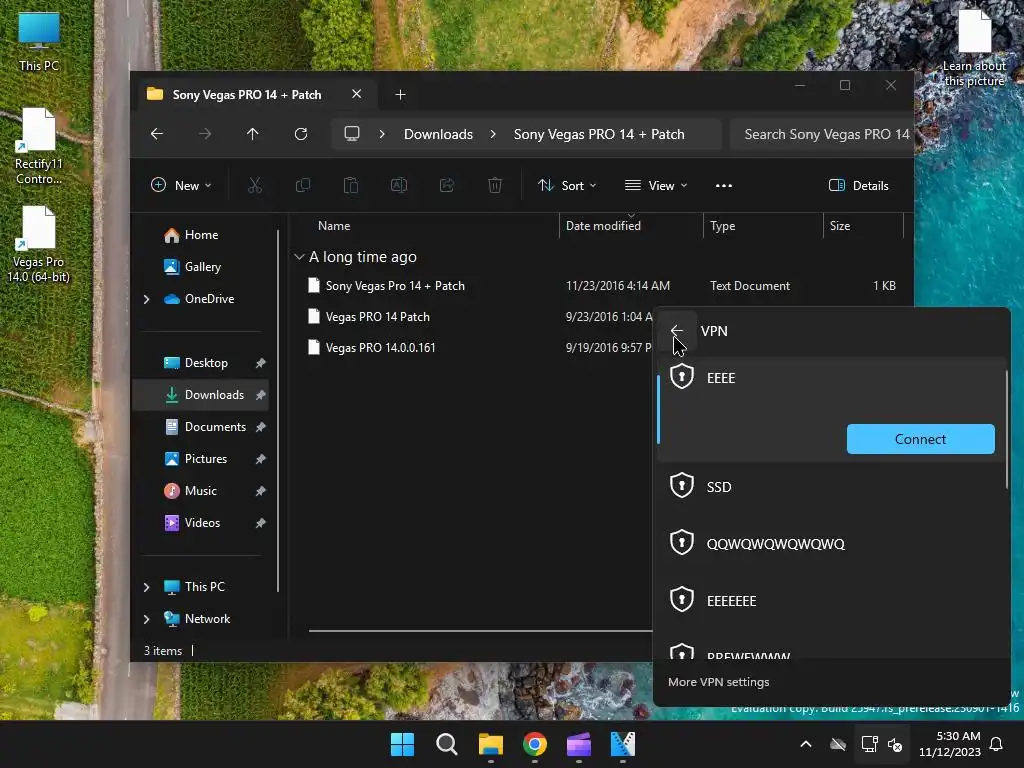Select the Sony Vegas Pro 14 + Patch file
This screenshot has height=768, width=1024.
click(x=395, y=286)
